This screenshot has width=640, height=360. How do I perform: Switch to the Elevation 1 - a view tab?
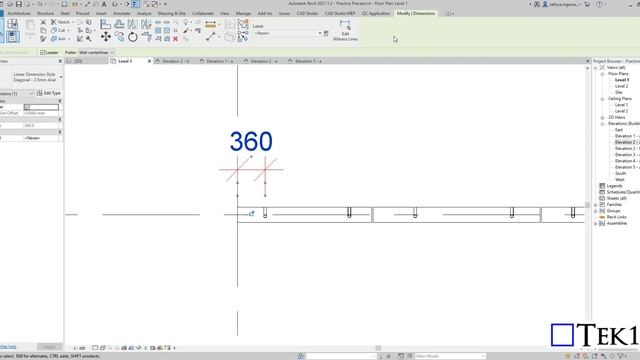pyautogui.click(x=219, y=61)
